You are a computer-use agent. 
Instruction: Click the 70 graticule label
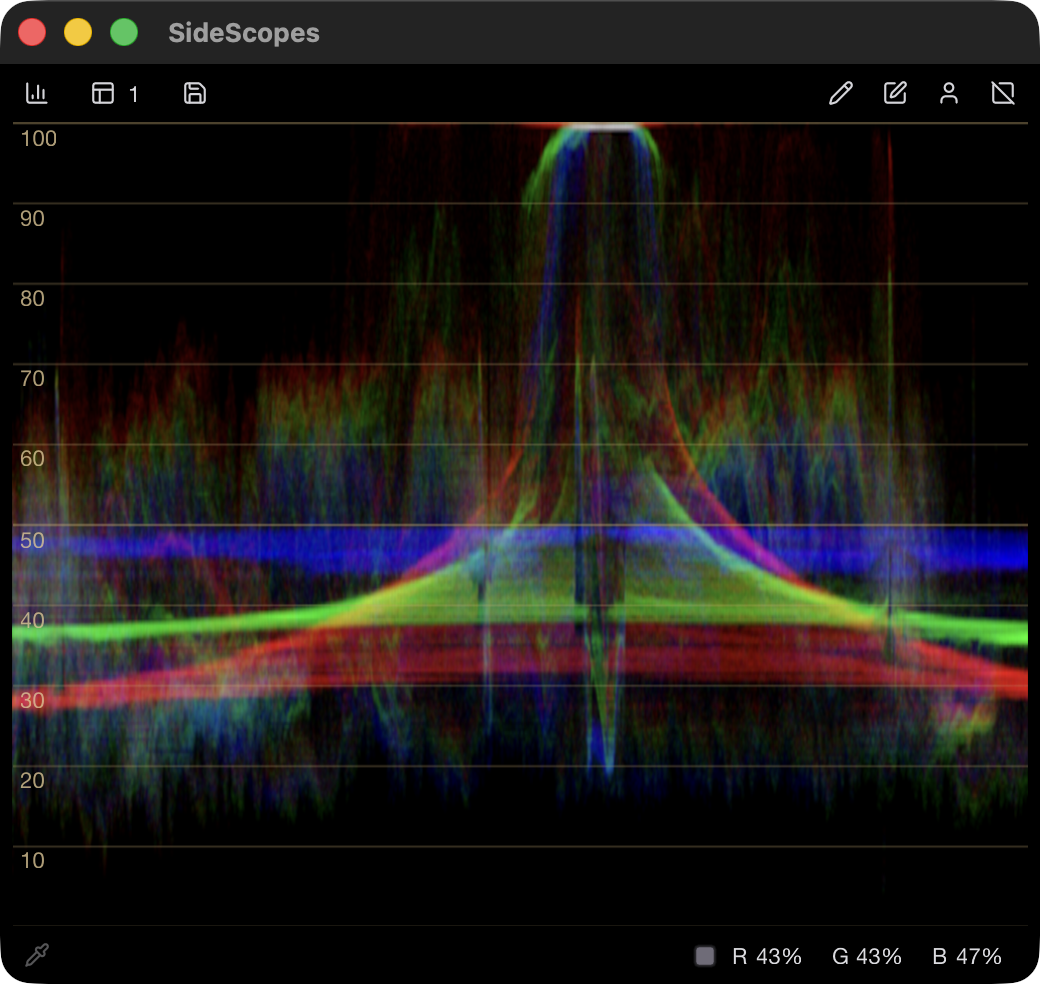(x=32, y=379)
